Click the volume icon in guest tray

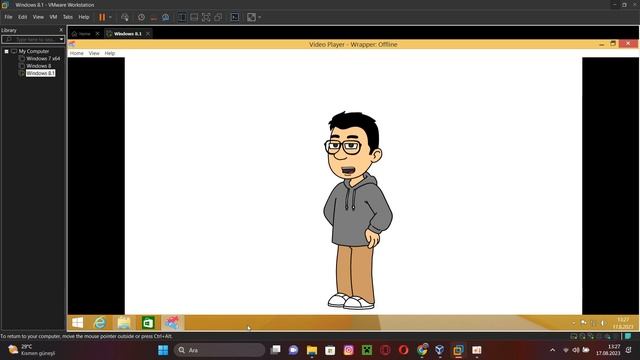point(603,323)
